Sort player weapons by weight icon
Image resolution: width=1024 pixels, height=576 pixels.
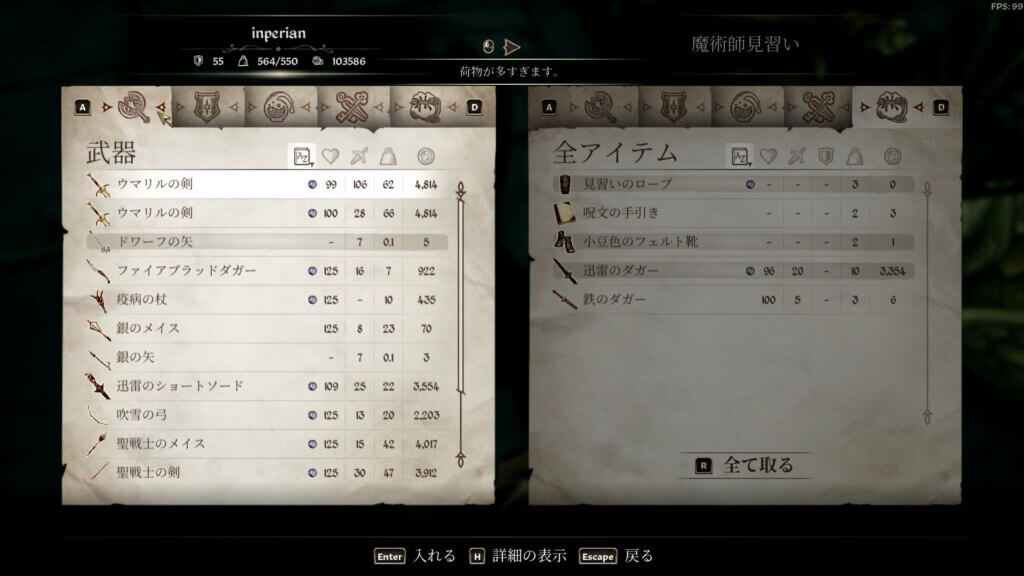pyautogui.click(x=389, y=156)
